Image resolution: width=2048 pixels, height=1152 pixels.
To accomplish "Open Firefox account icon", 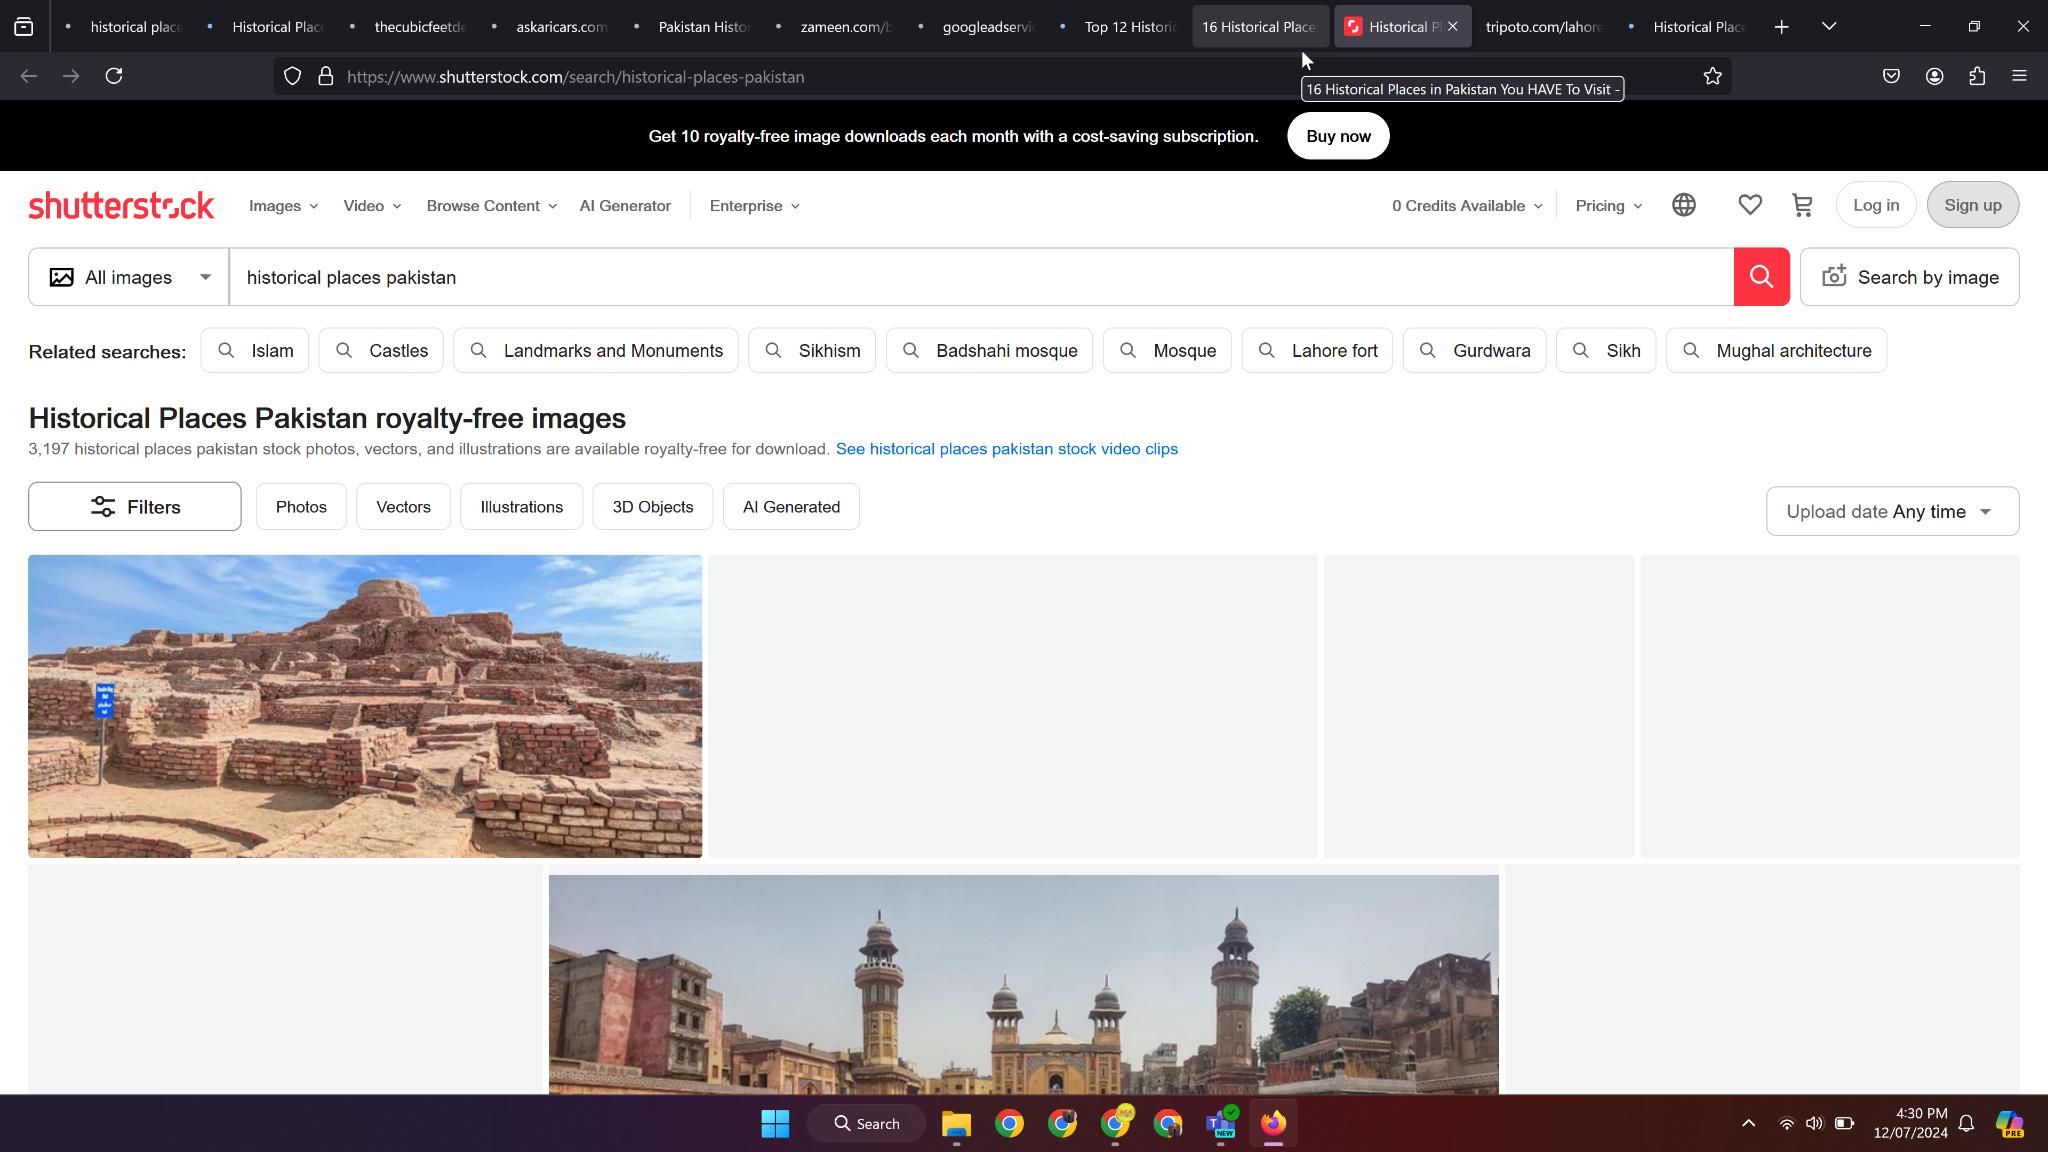I will point(1934,76).
